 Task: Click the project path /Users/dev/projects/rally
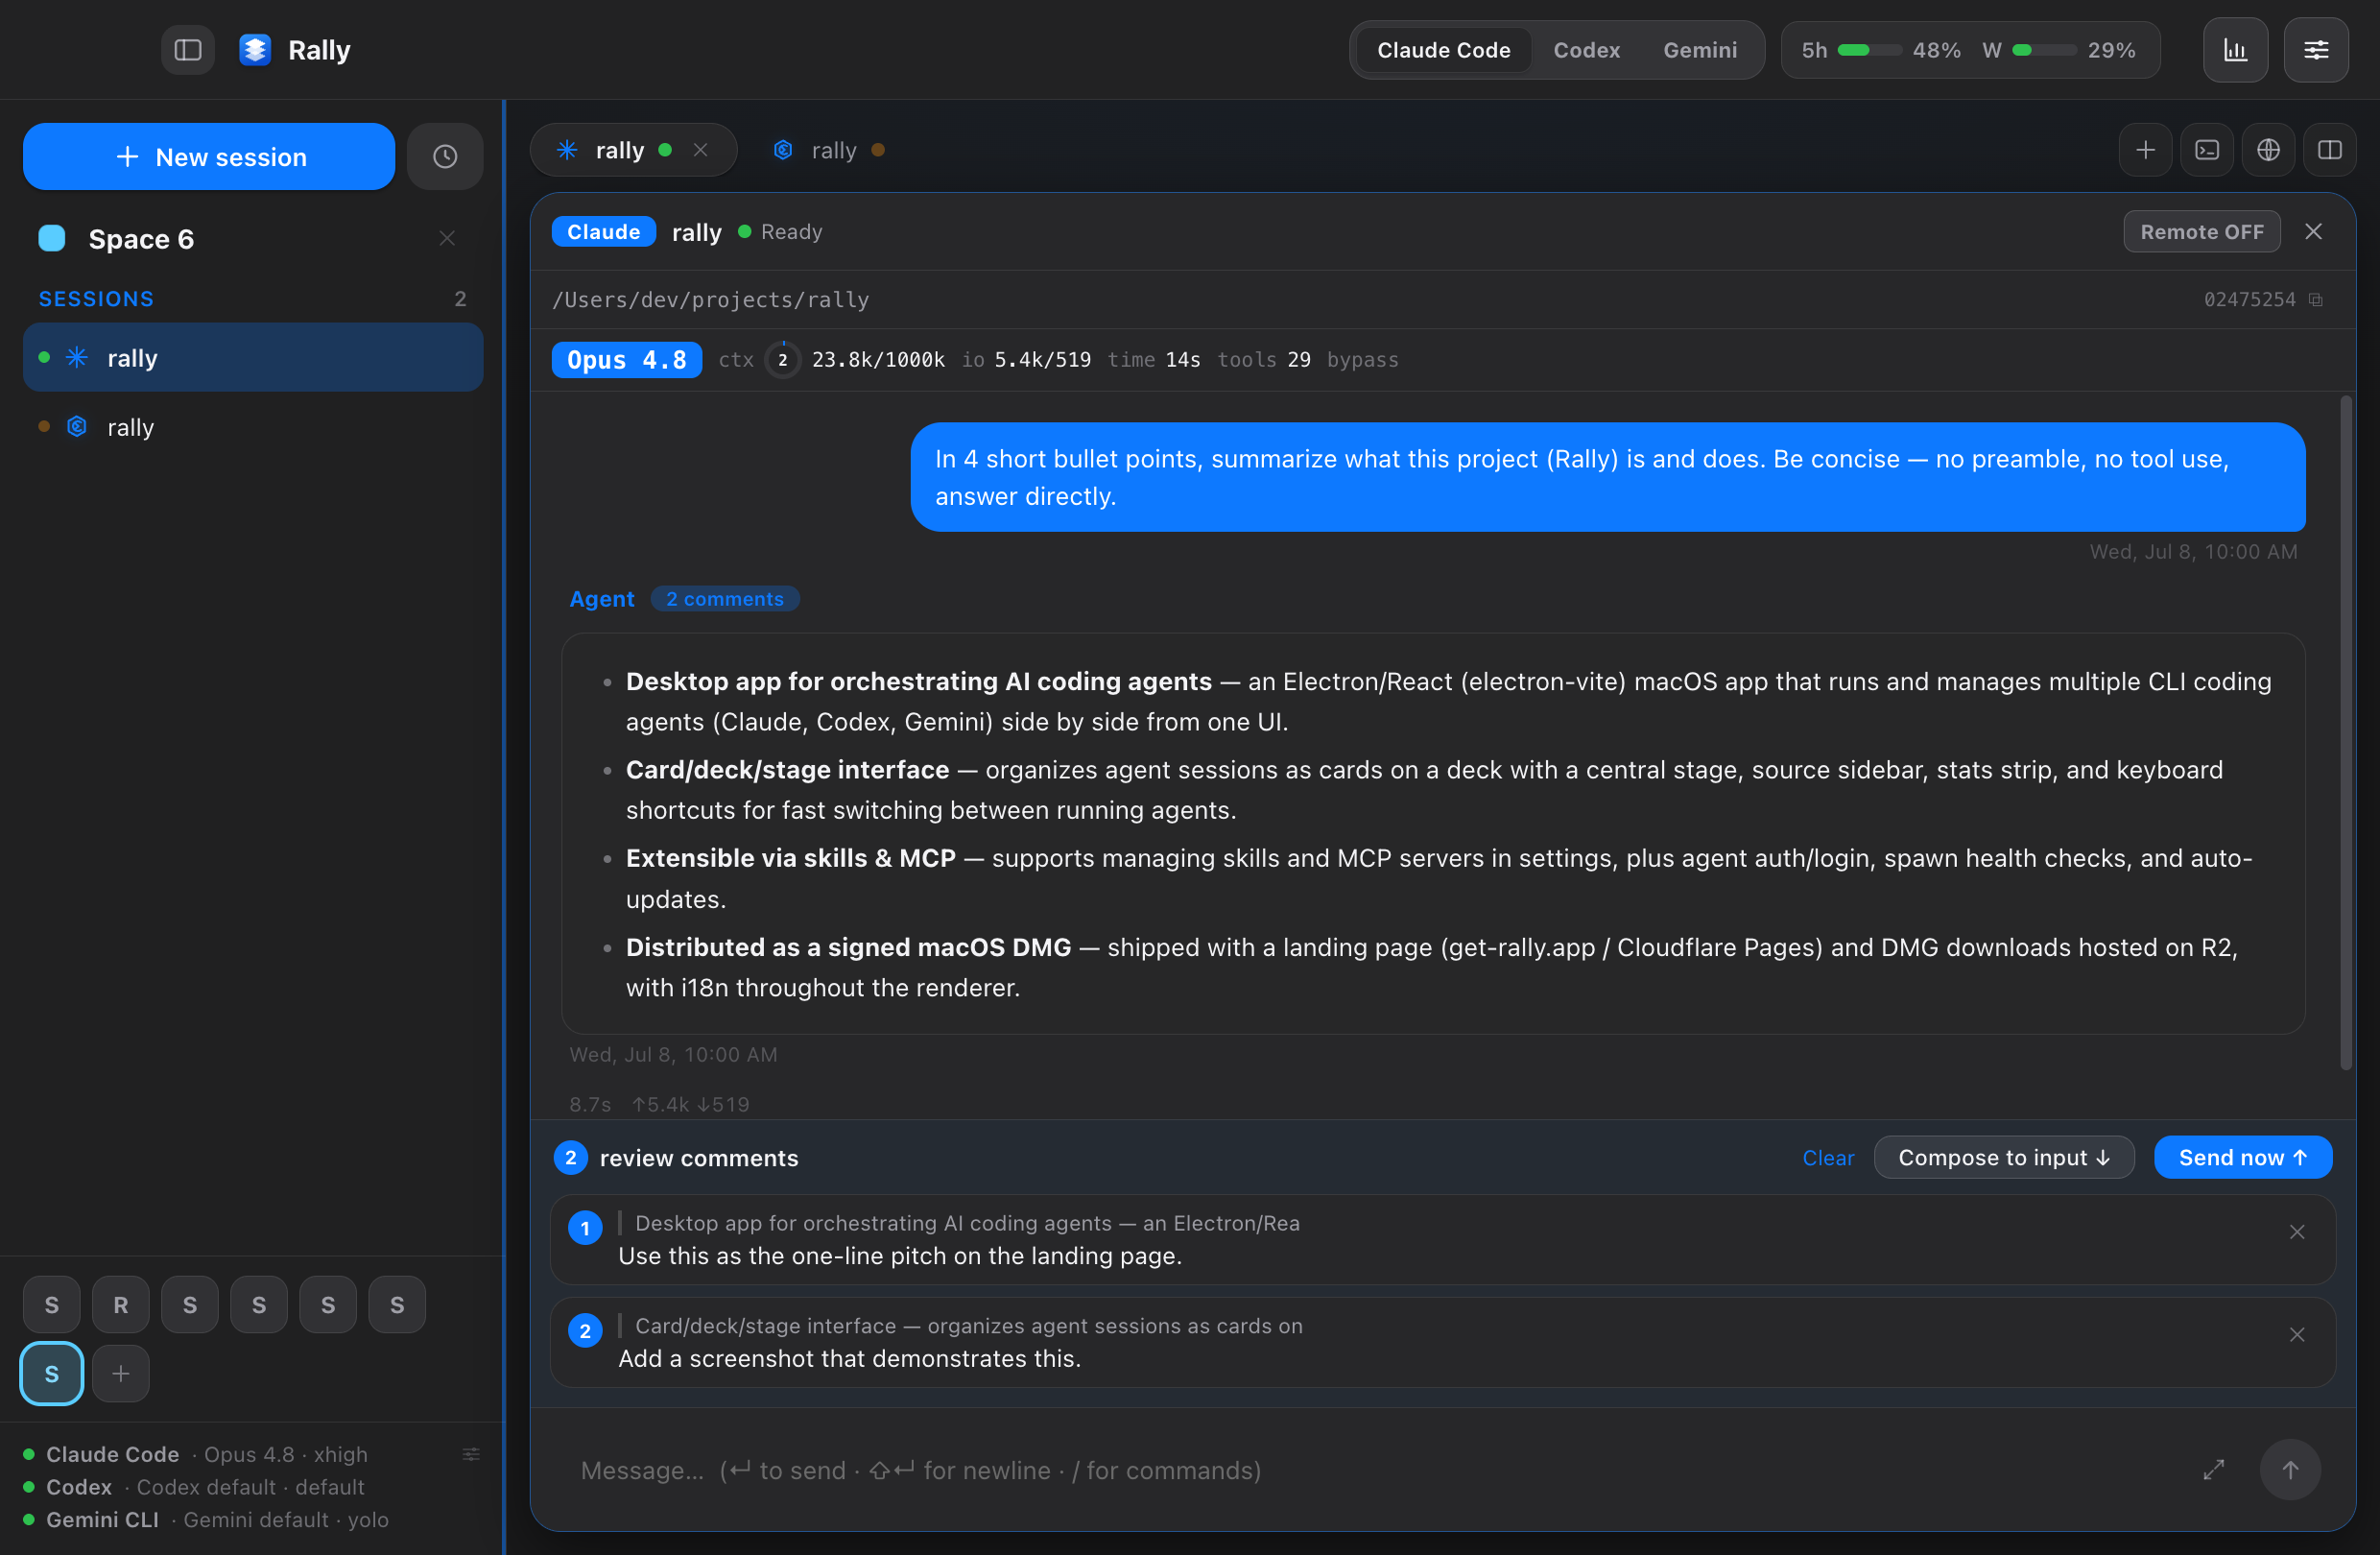[711, 300]
